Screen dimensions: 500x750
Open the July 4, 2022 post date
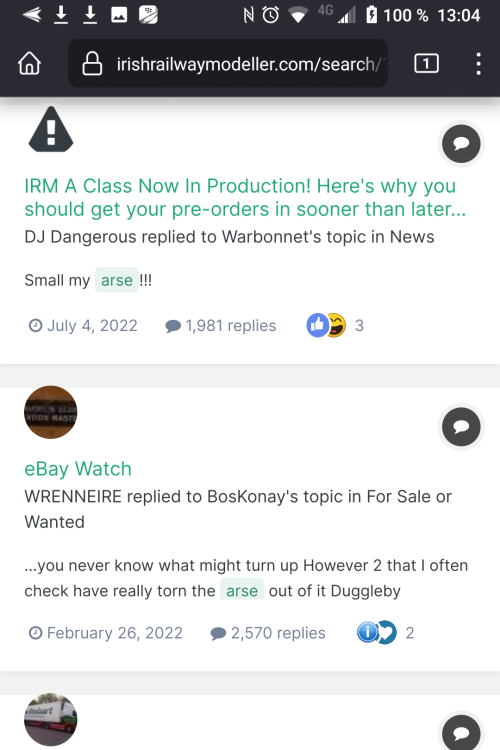pyautogui.click(x=83, y=326)
